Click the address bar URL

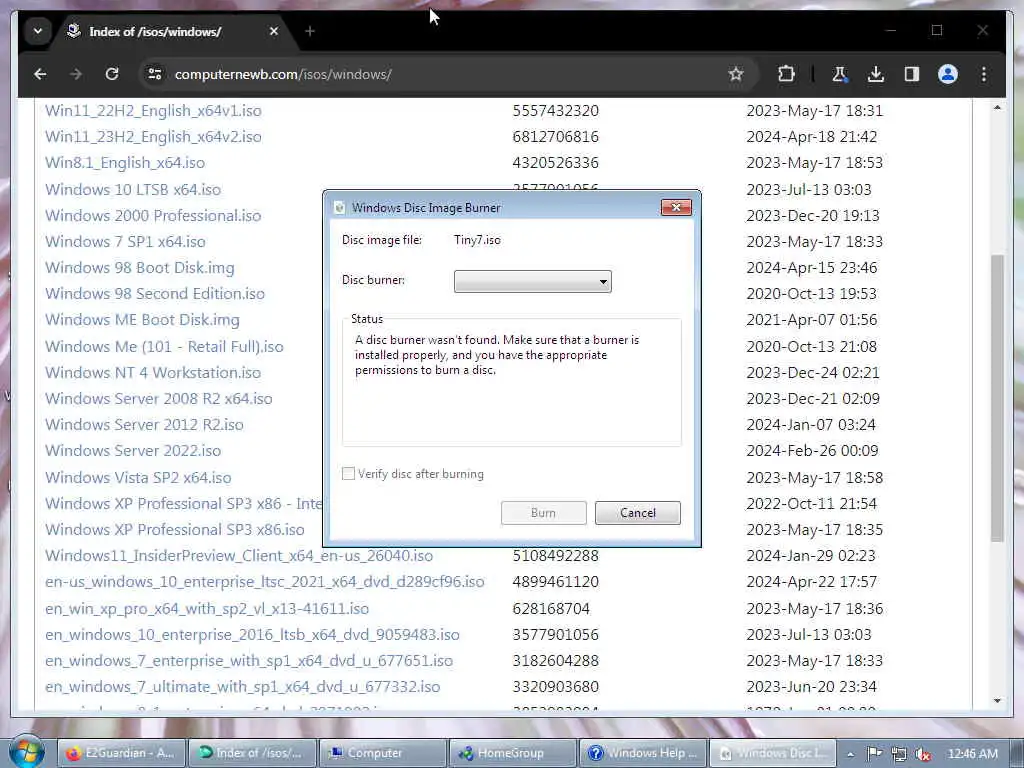[283, 74]
